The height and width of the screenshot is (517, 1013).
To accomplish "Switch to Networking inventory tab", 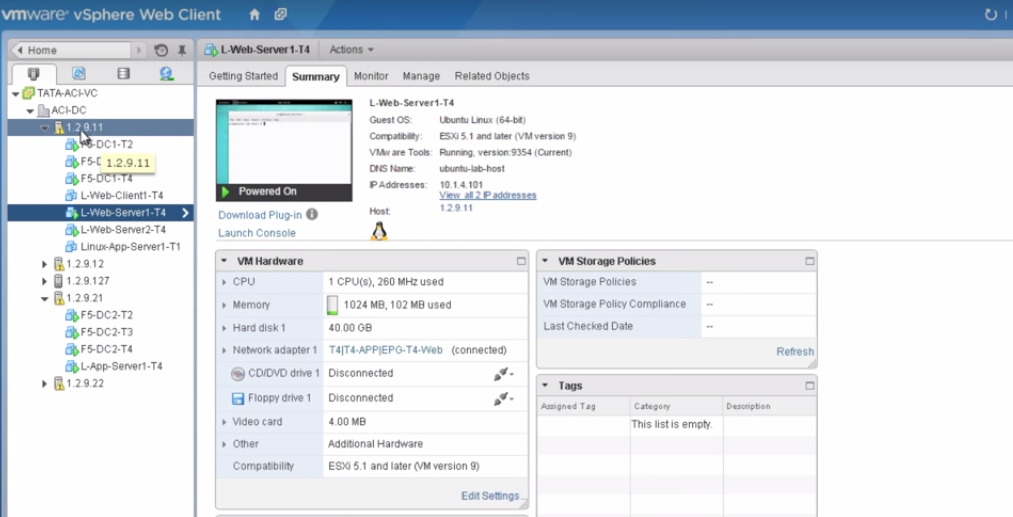I will pyautogui.click(x=167, y=74).
